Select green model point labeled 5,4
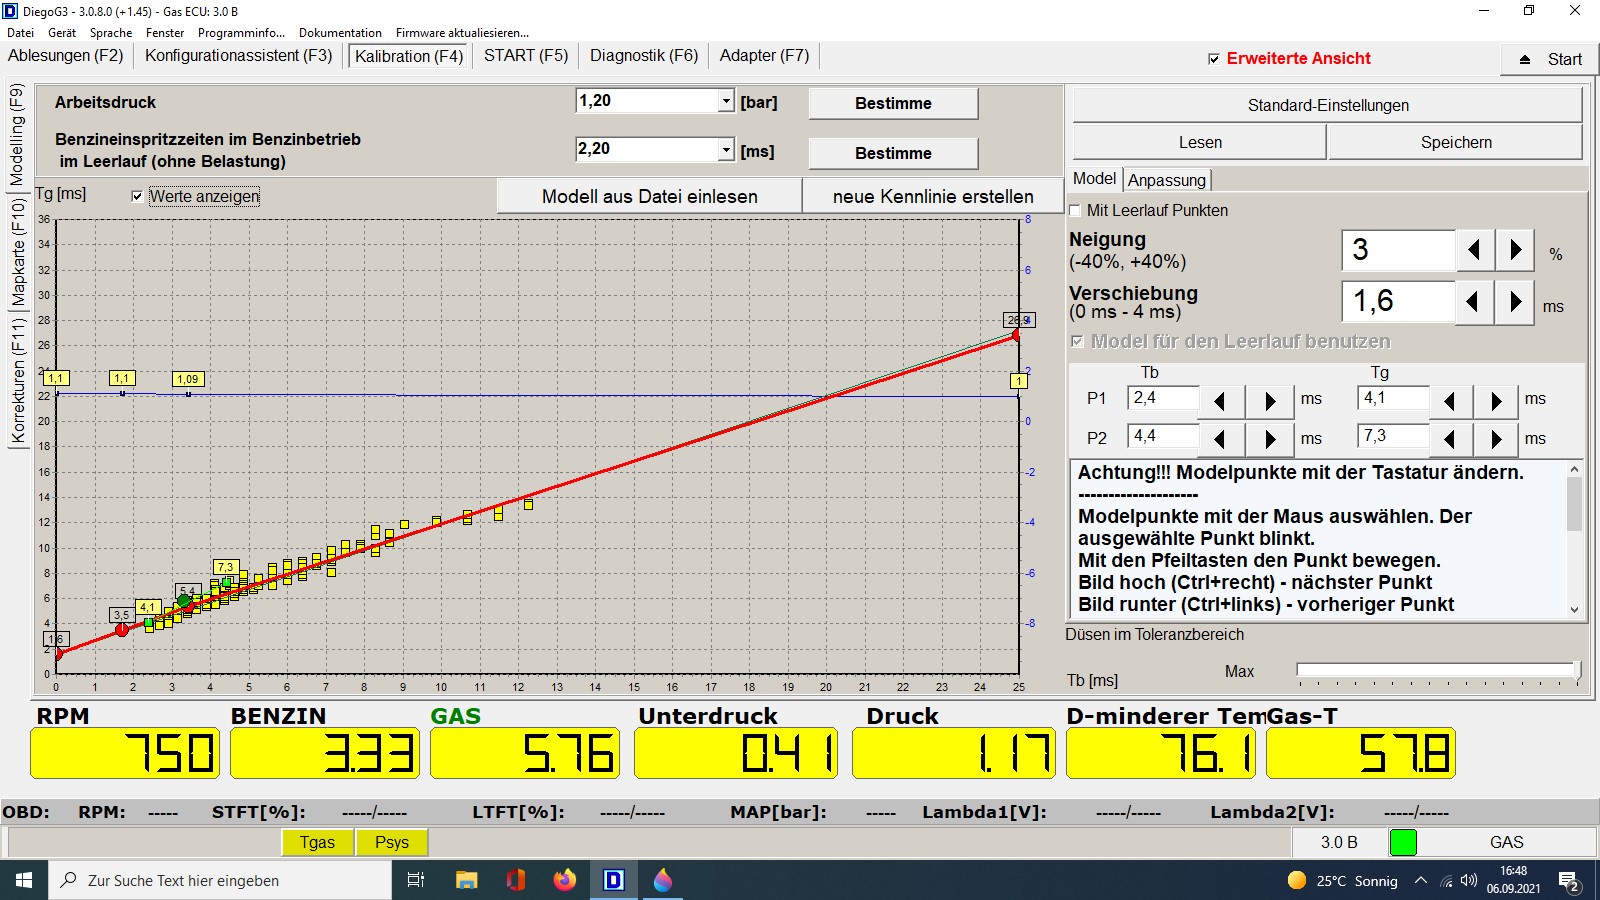This screenshot has width=1600, height=900. pos(184,601)
